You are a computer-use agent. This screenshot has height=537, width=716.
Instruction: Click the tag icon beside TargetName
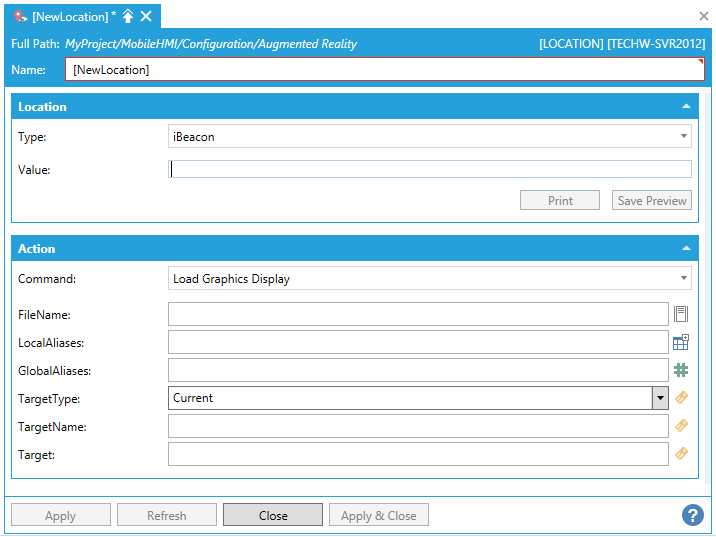click(x=681, y=426)
